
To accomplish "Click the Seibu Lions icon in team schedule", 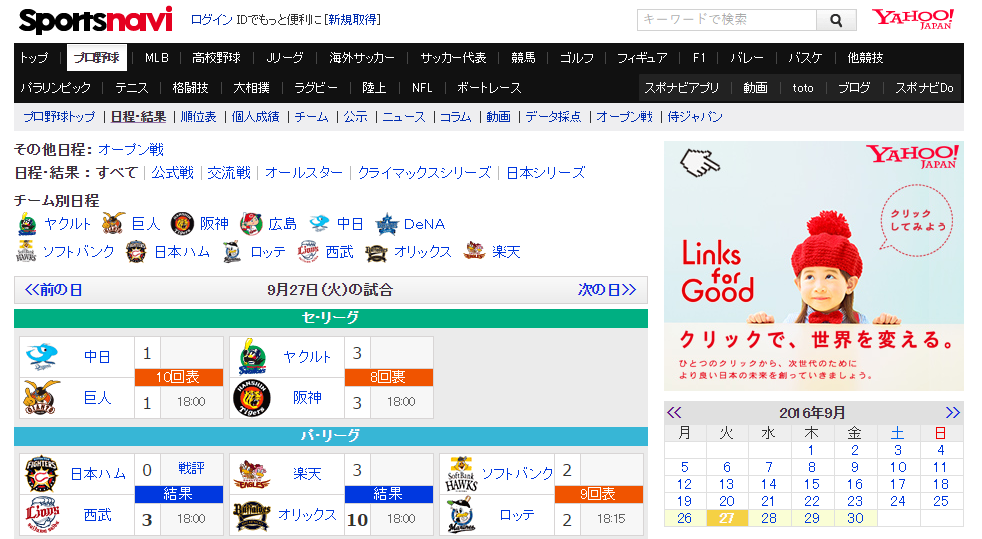I will (x=308, y=252).
